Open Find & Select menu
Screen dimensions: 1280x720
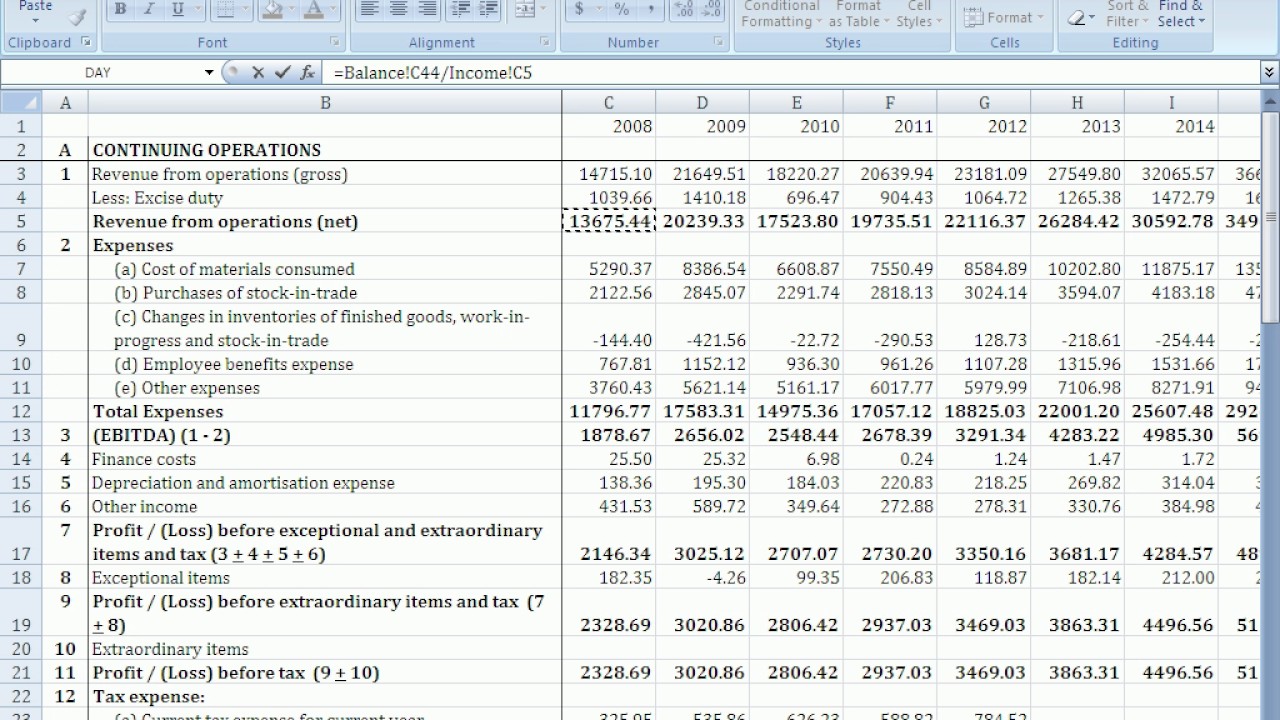coord(1181,14)
